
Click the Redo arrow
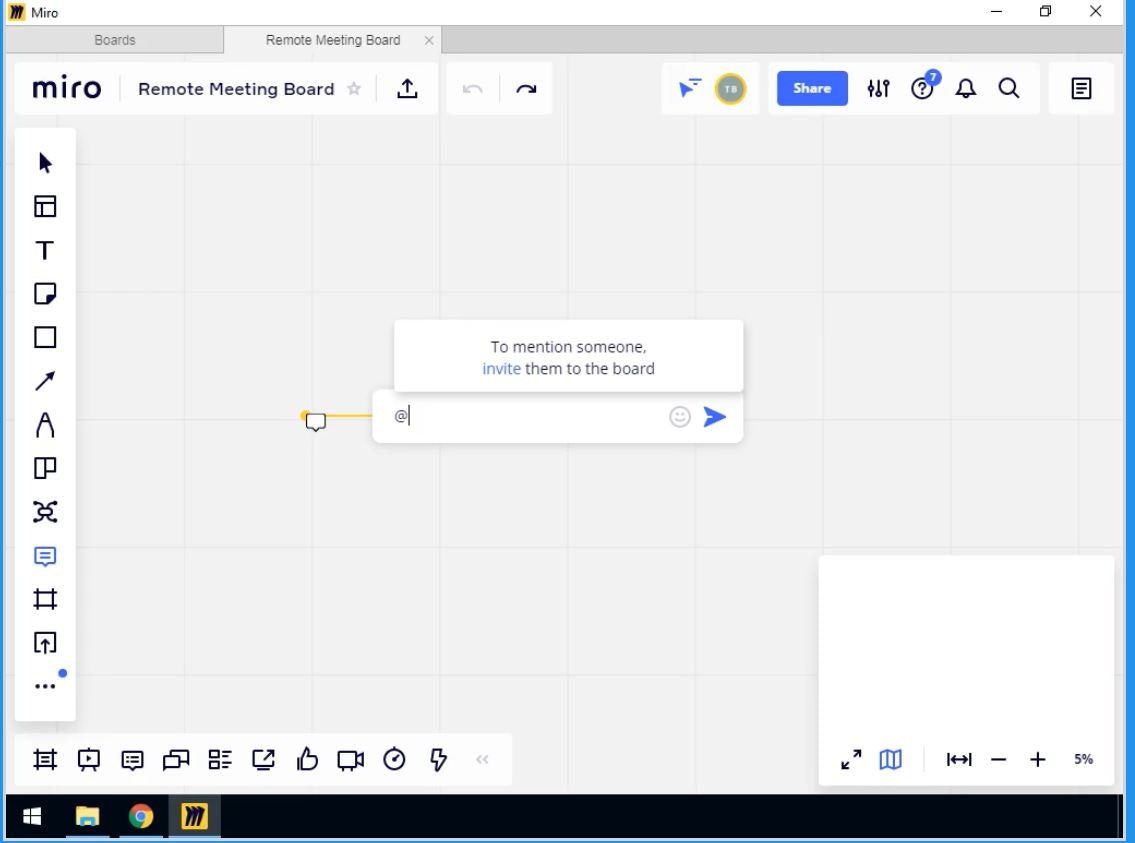click(x=526, y=89)
